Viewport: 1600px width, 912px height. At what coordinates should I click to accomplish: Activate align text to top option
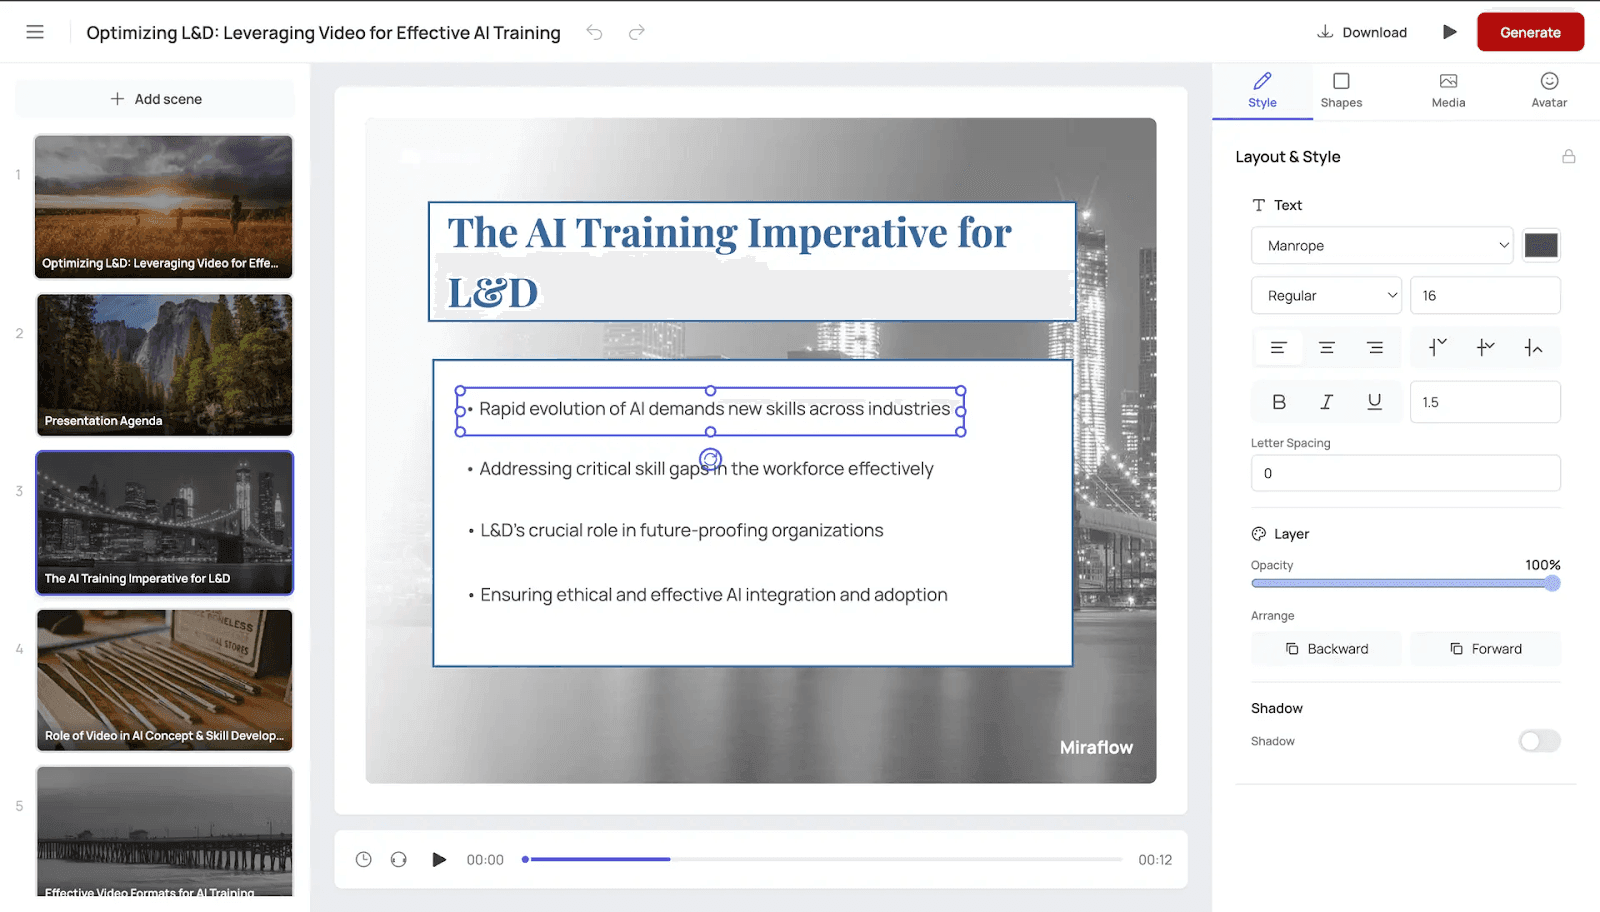(1437, 347)
